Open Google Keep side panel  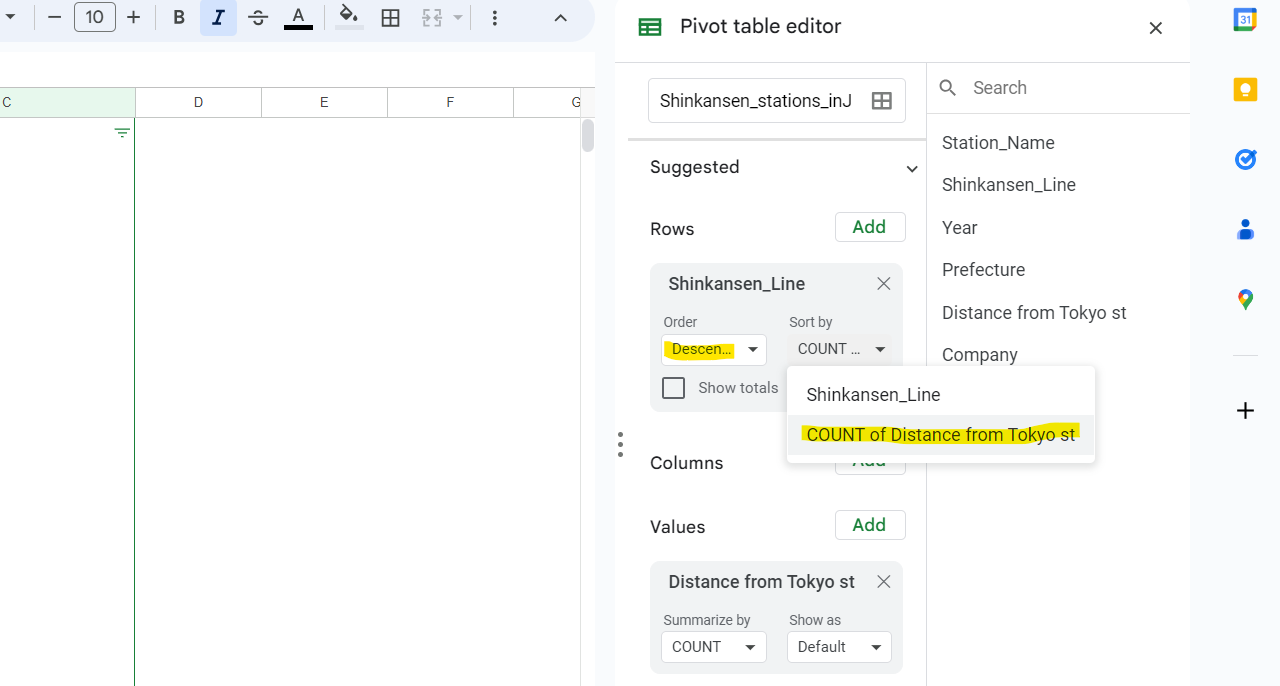pos(1245,90)
